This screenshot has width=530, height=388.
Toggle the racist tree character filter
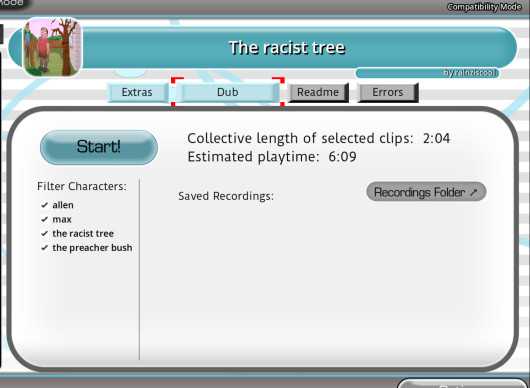(x=77, y=234)
